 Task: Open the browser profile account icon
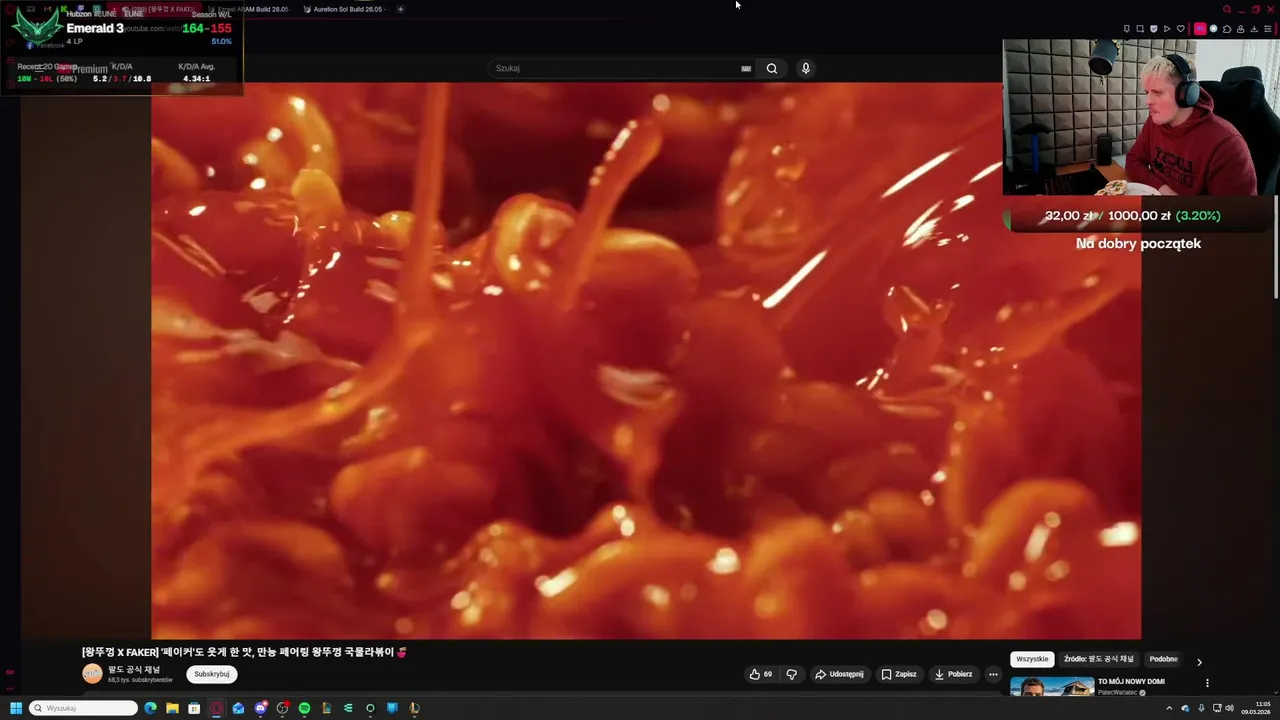click(1241, 29)
